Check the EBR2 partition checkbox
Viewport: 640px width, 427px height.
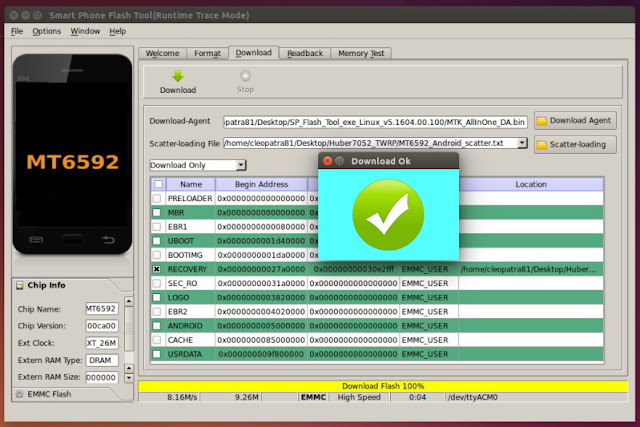point(157,311)
